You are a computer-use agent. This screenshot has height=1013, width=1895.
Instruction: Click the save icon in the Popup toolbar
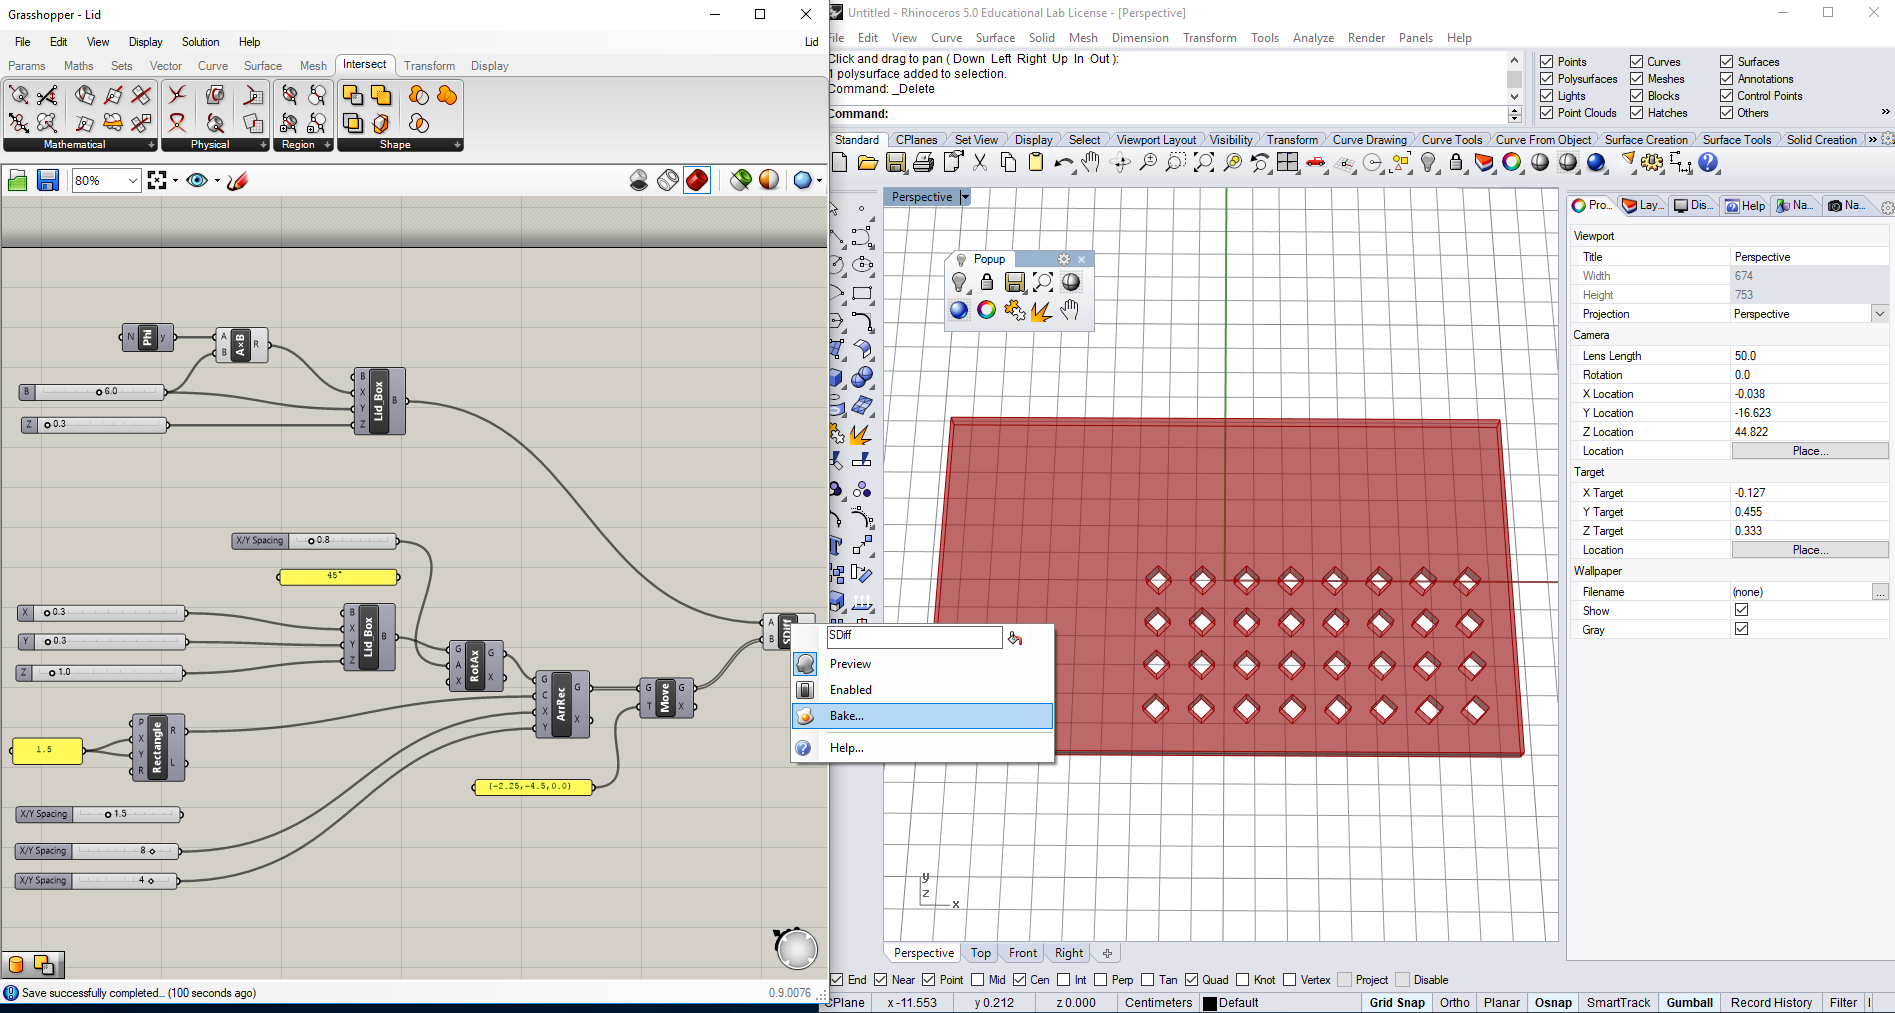click(x=1015, y=282)
